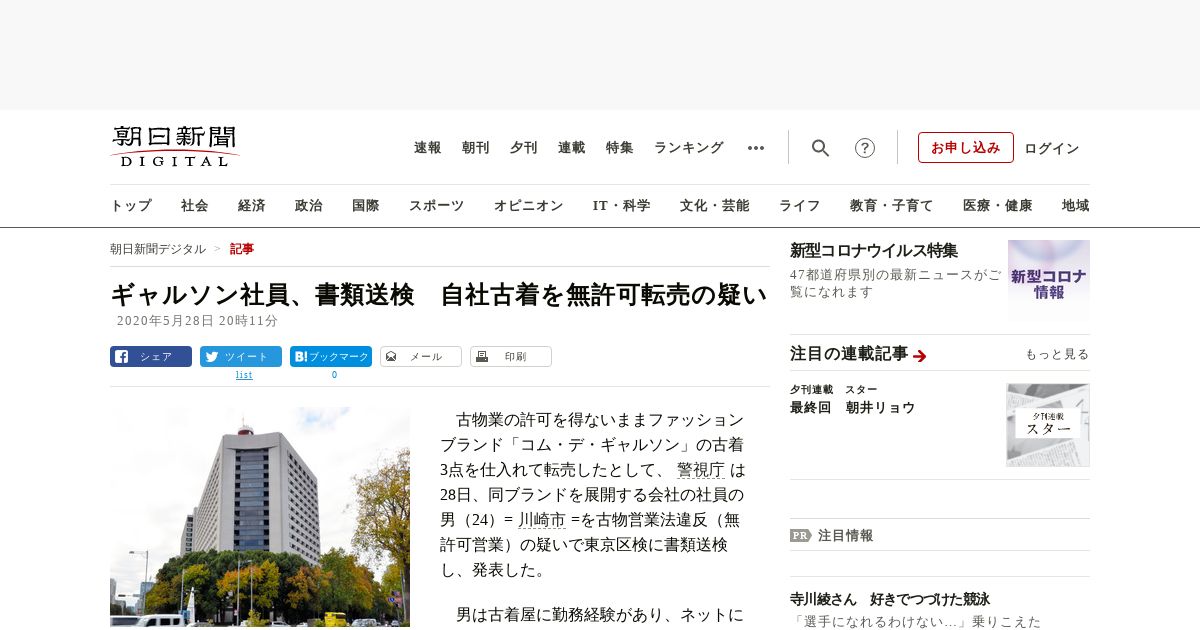Click the 注目の連載記事 heading
This screenshot has height=630, width=1200.
coord(849,354)
